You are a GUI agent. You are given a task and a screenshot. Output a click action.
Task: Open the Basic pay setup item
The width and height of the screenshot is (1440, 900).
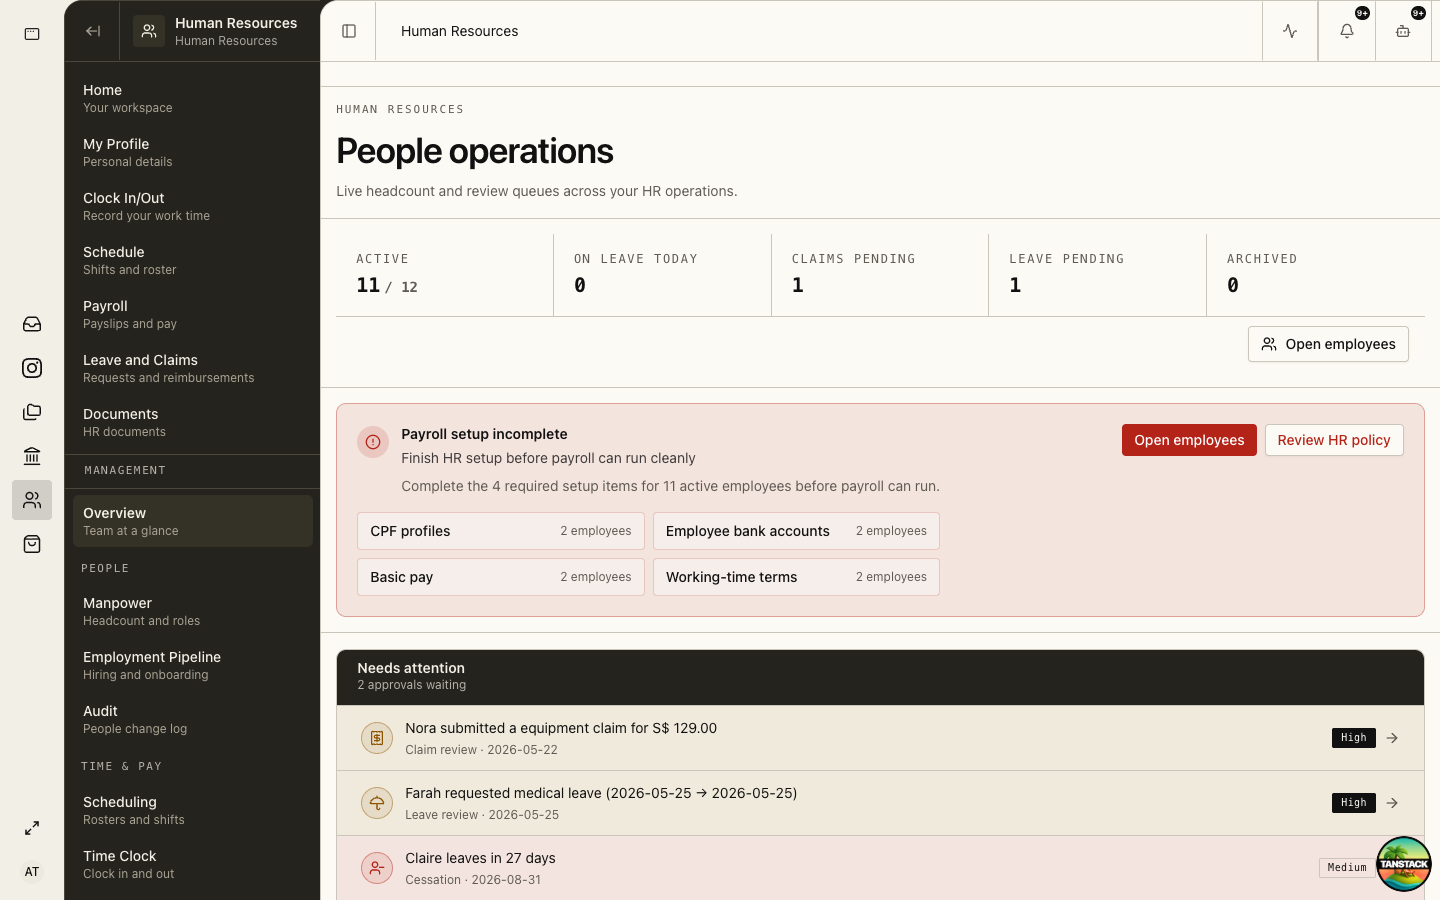pos(501,577)
